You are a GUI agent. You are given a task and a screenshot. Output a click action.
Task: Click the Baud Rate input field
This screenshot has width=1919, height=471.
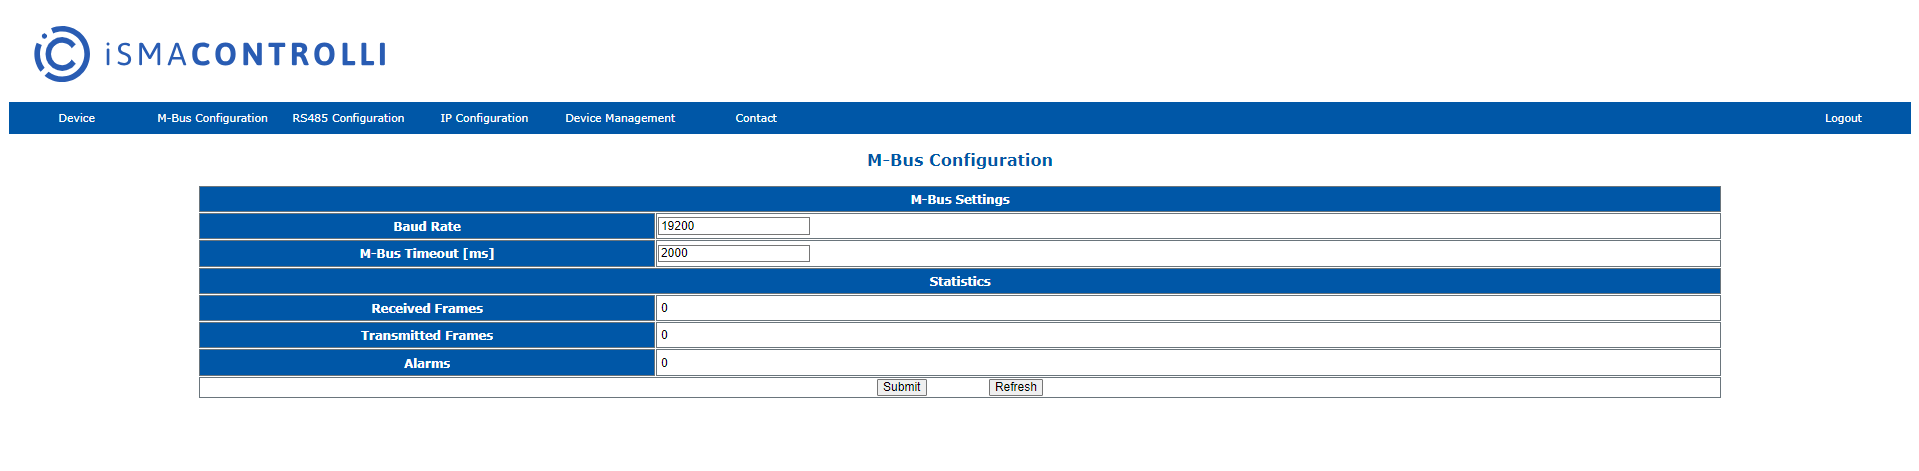coord(734,226)
